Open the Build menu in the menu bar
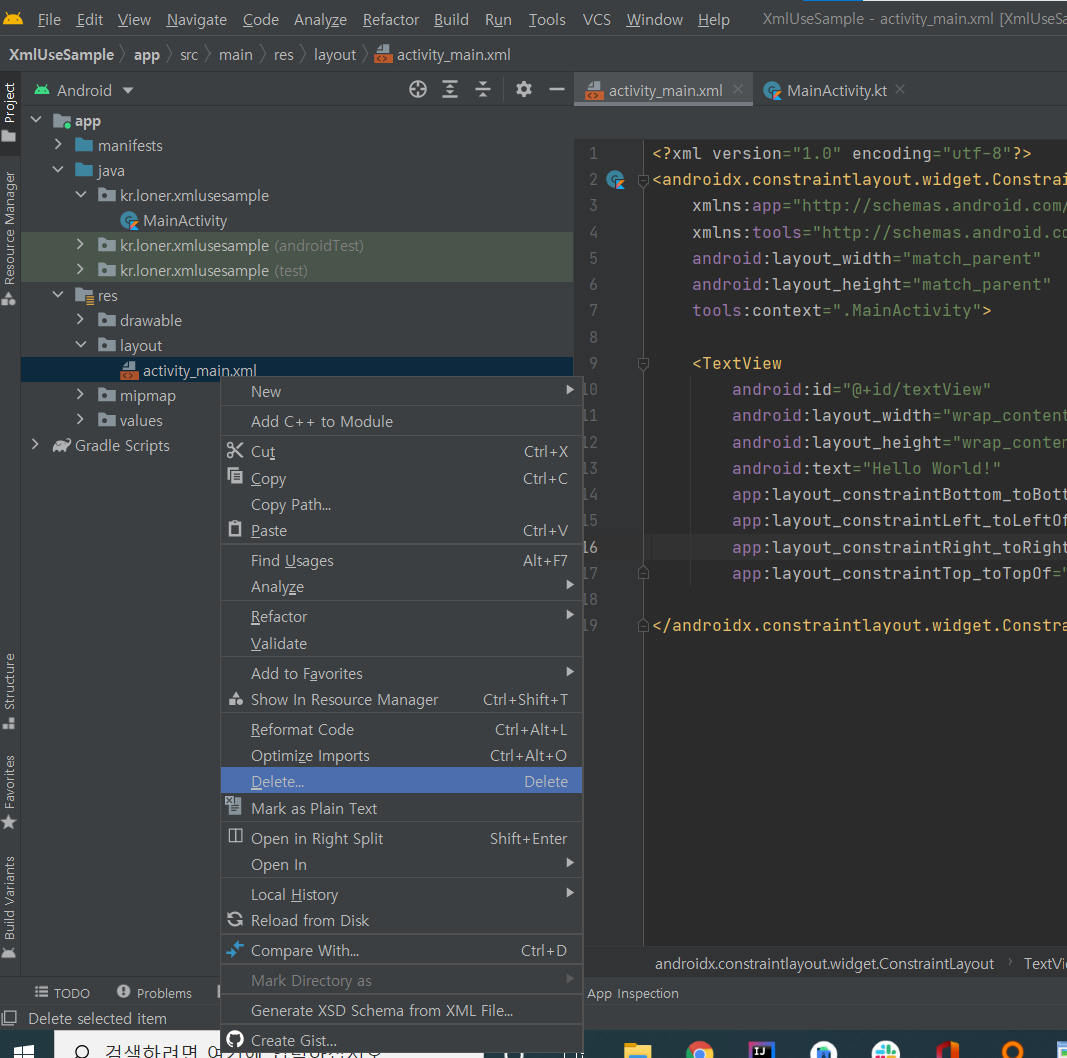The width and height of the screenshot is (1067, 1058). tap(451, 20)
